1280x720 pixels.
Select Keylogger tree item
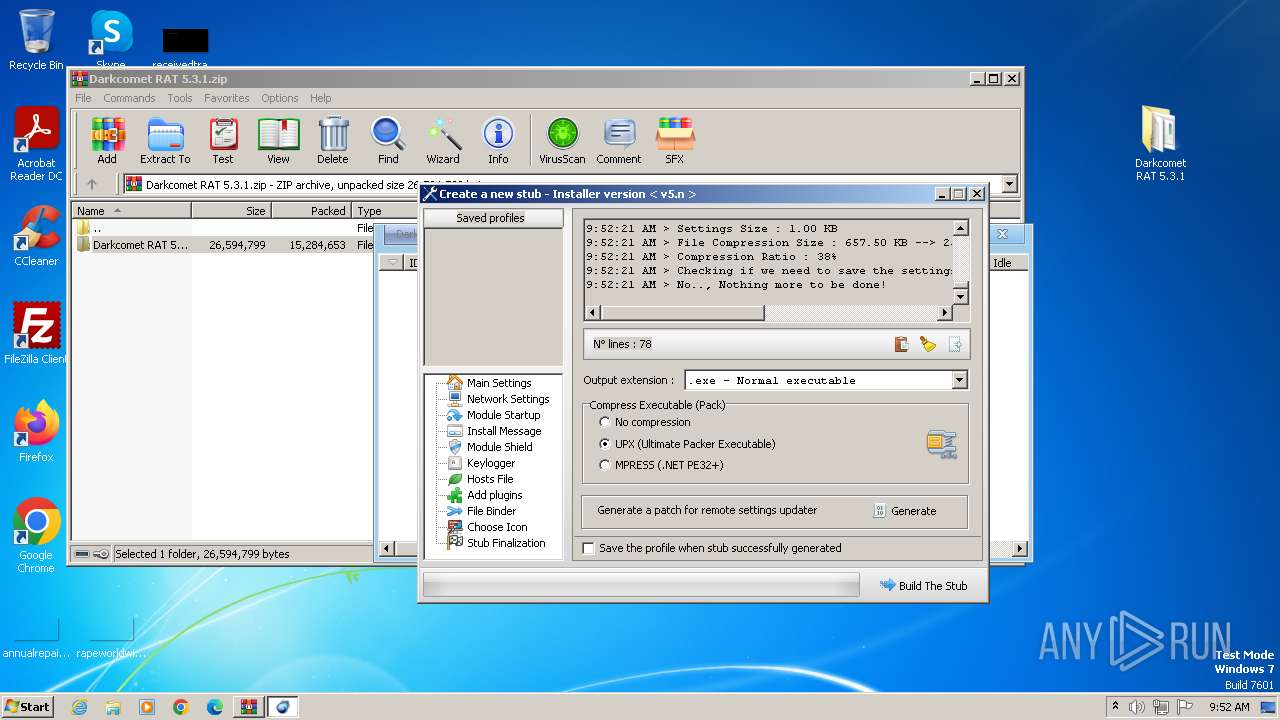coord(491,463)
